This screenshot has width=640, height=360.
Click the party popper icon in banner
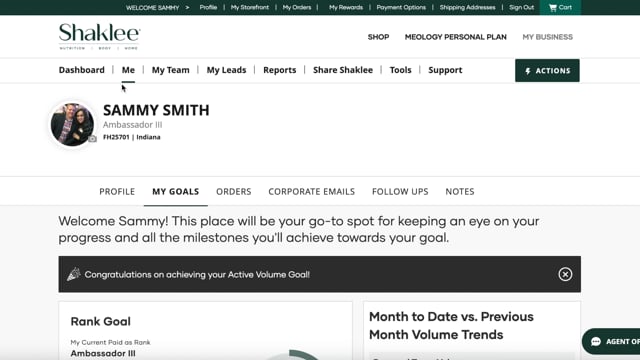[x=74, y=274]
